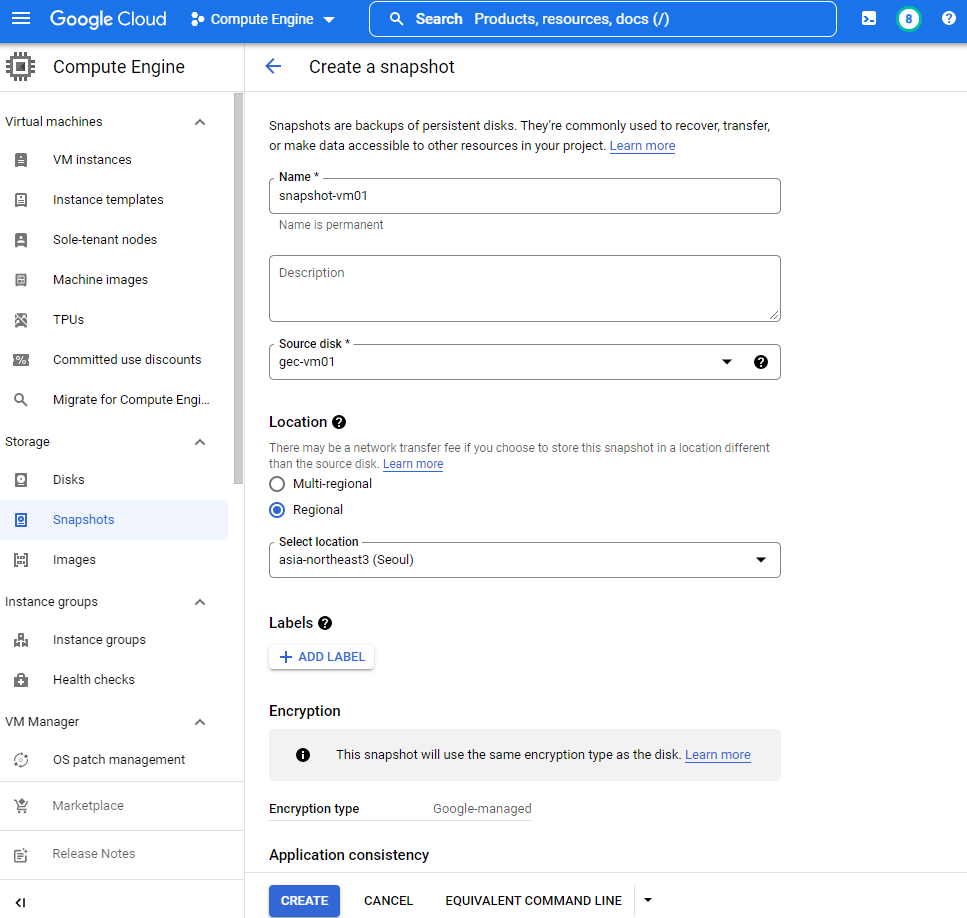Select the Regional radio option
Image resolution: width=967 pixels, height=918 pixels.
tap(277, 510)
